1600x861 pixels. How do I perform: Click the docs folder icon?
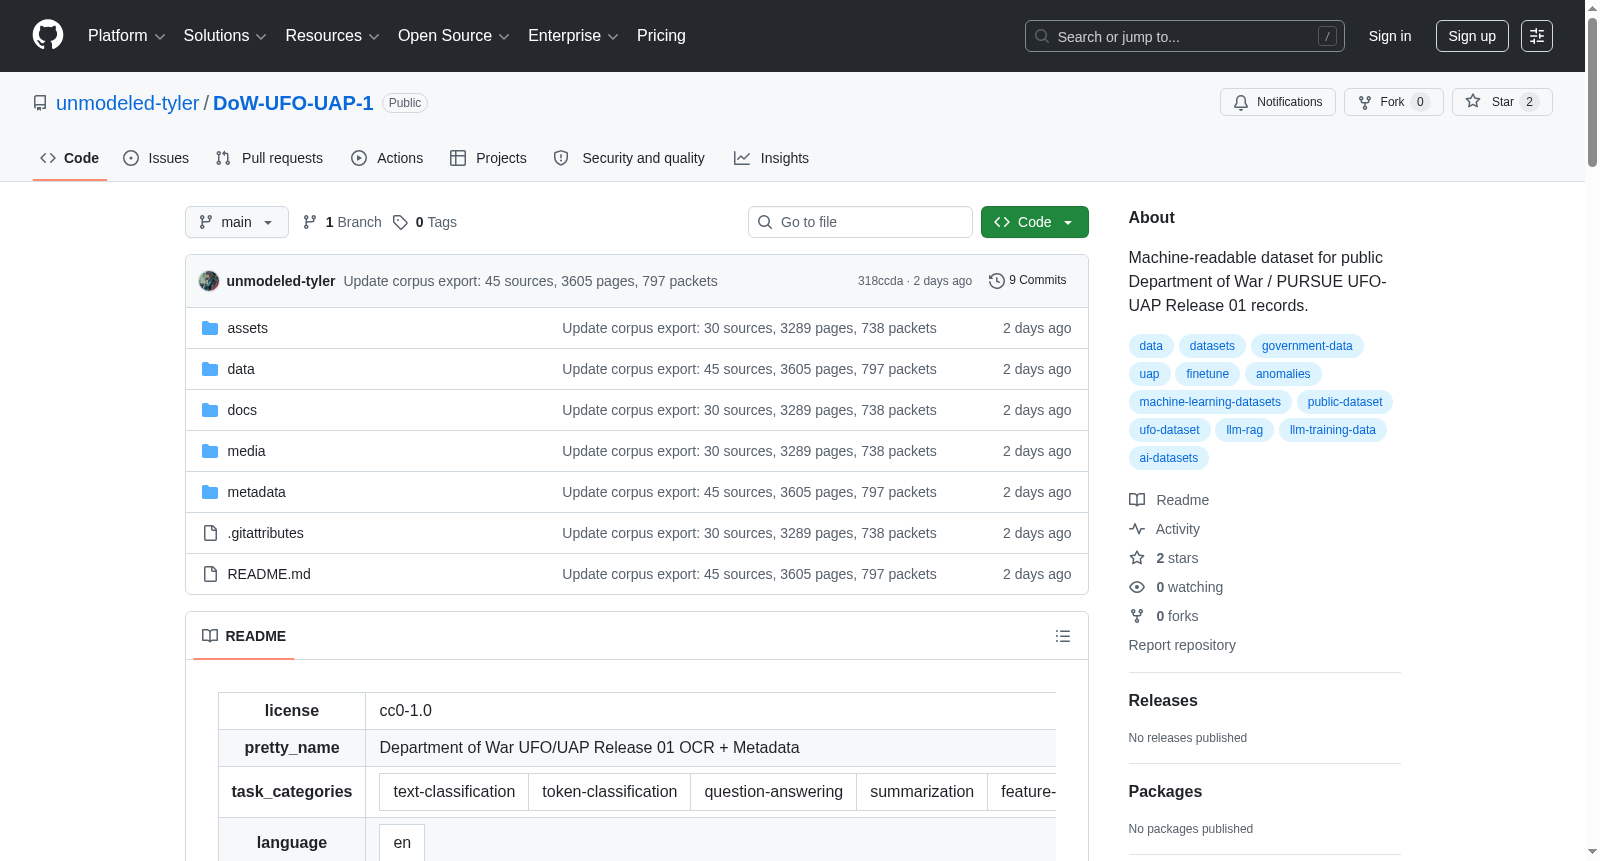pos(210,410)
